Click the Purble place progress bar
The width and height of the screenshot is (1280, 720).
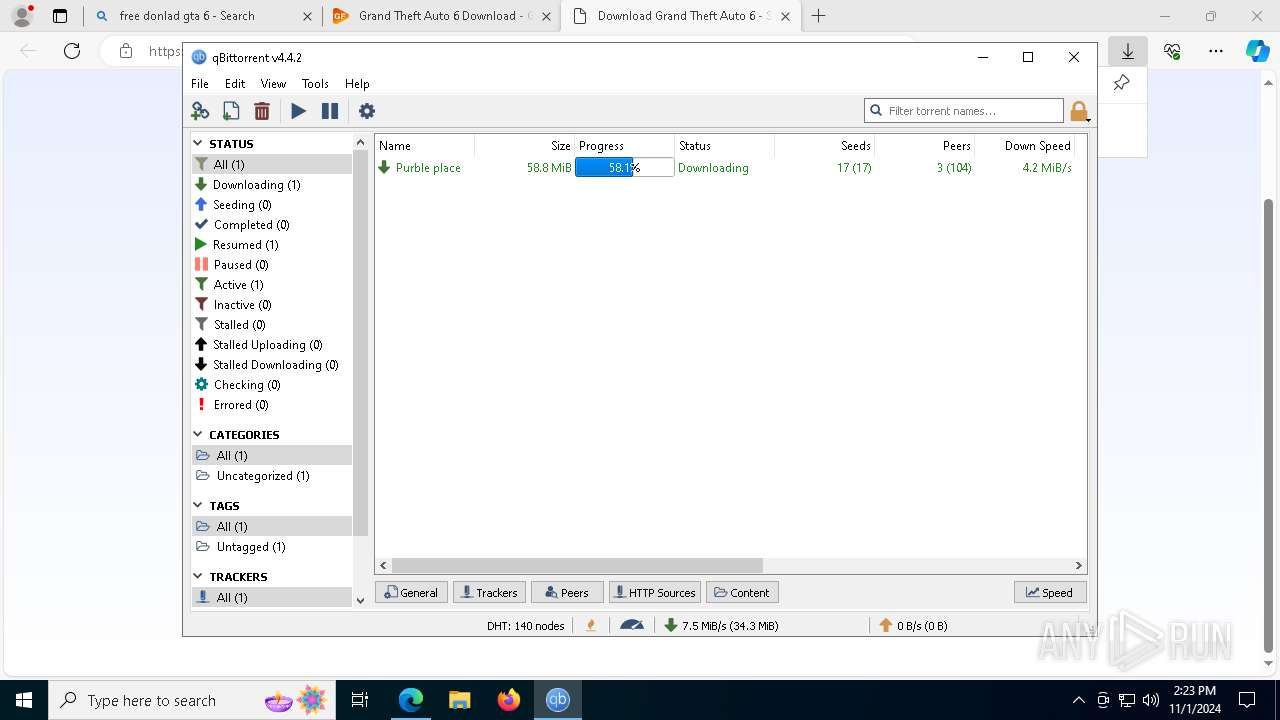[624, 168]
